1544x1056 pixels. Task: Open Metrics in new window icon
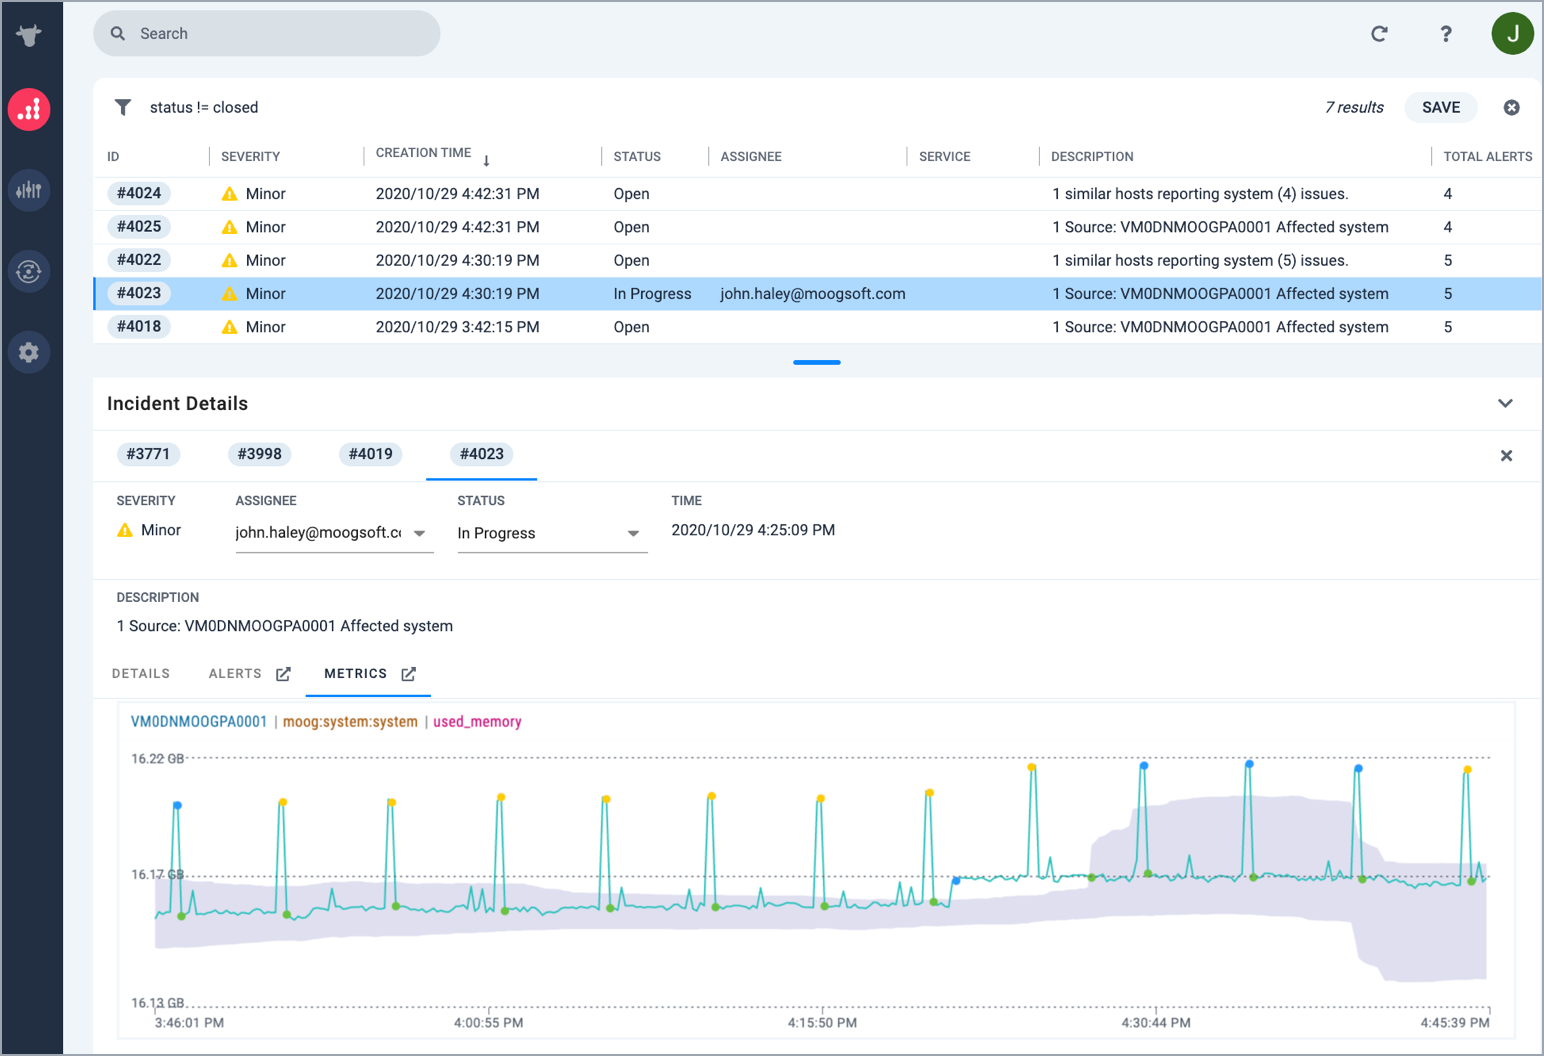(408, 674)
